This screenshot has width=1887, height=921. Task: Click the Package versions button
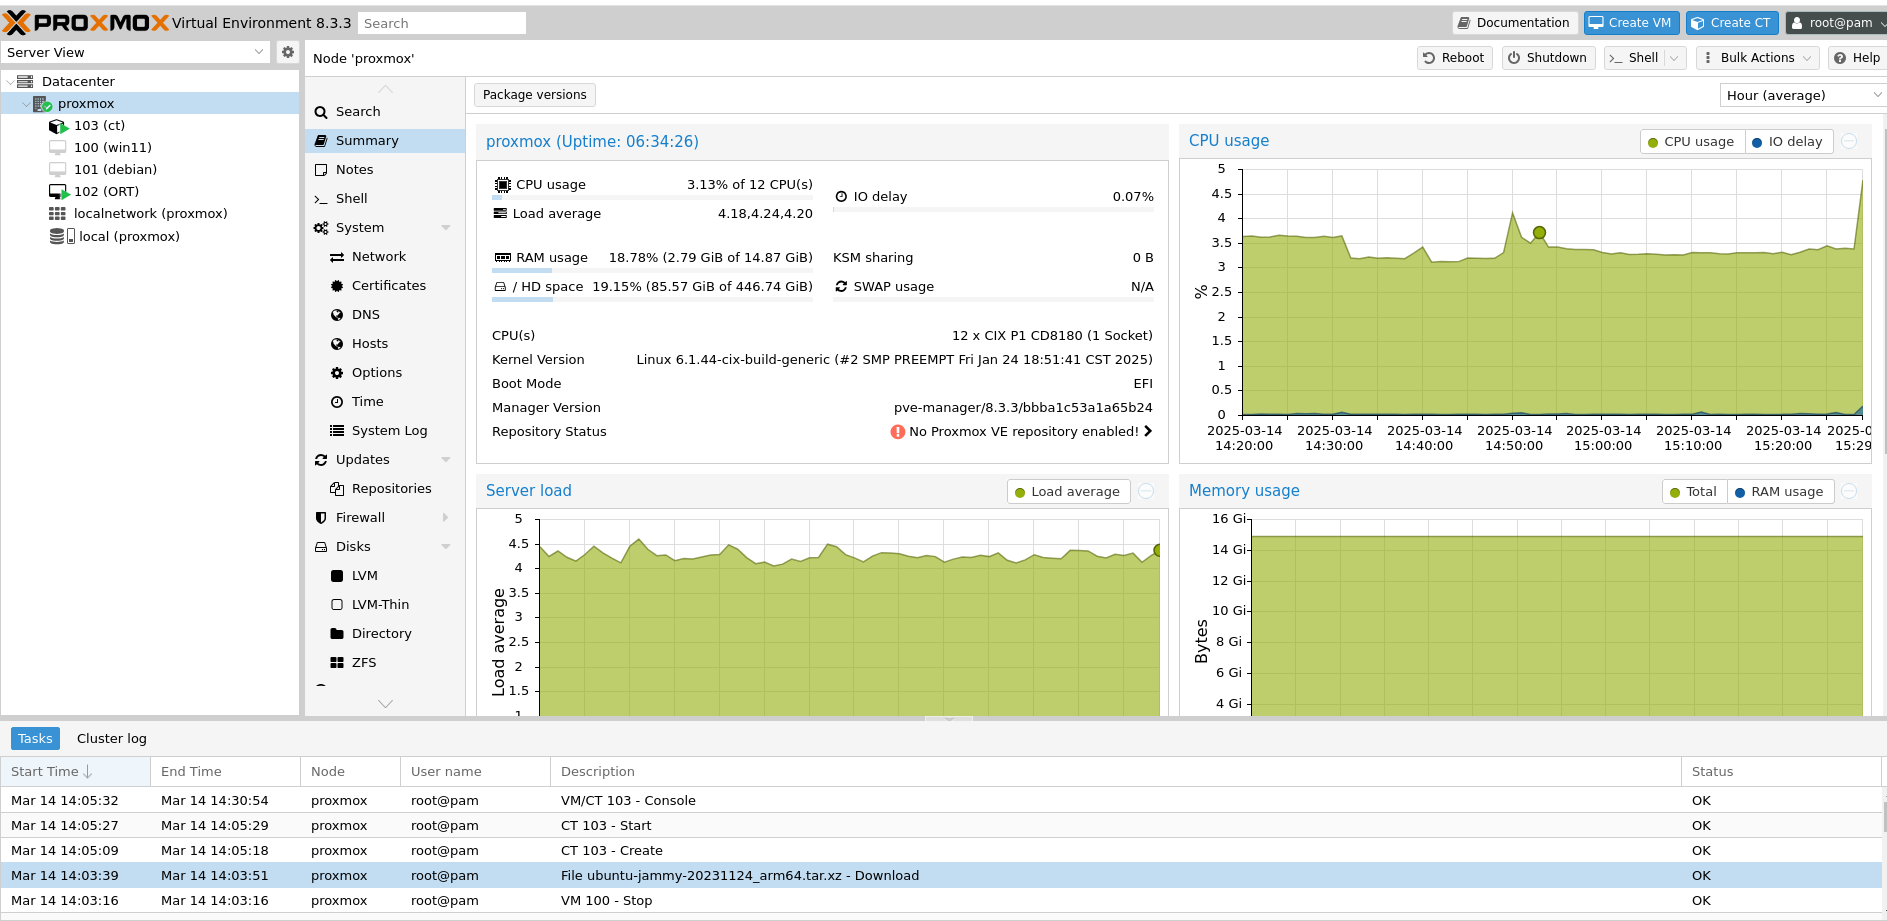tap(535, 95)
